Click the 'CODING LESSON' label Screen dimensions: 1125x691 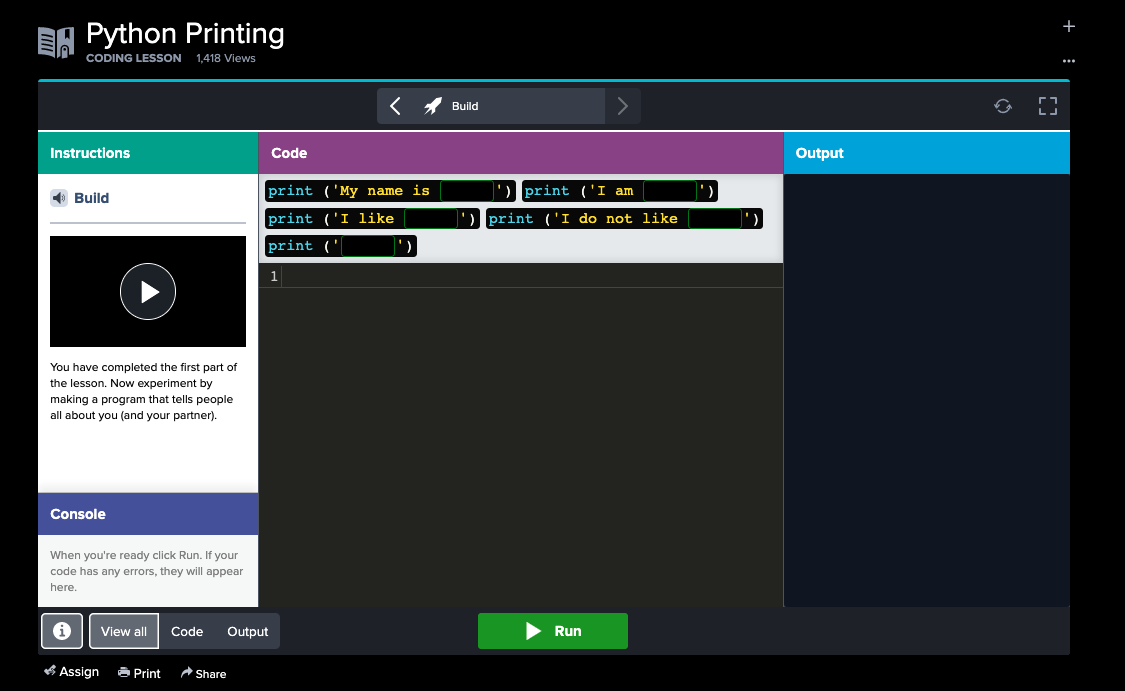tap(133, 58)
